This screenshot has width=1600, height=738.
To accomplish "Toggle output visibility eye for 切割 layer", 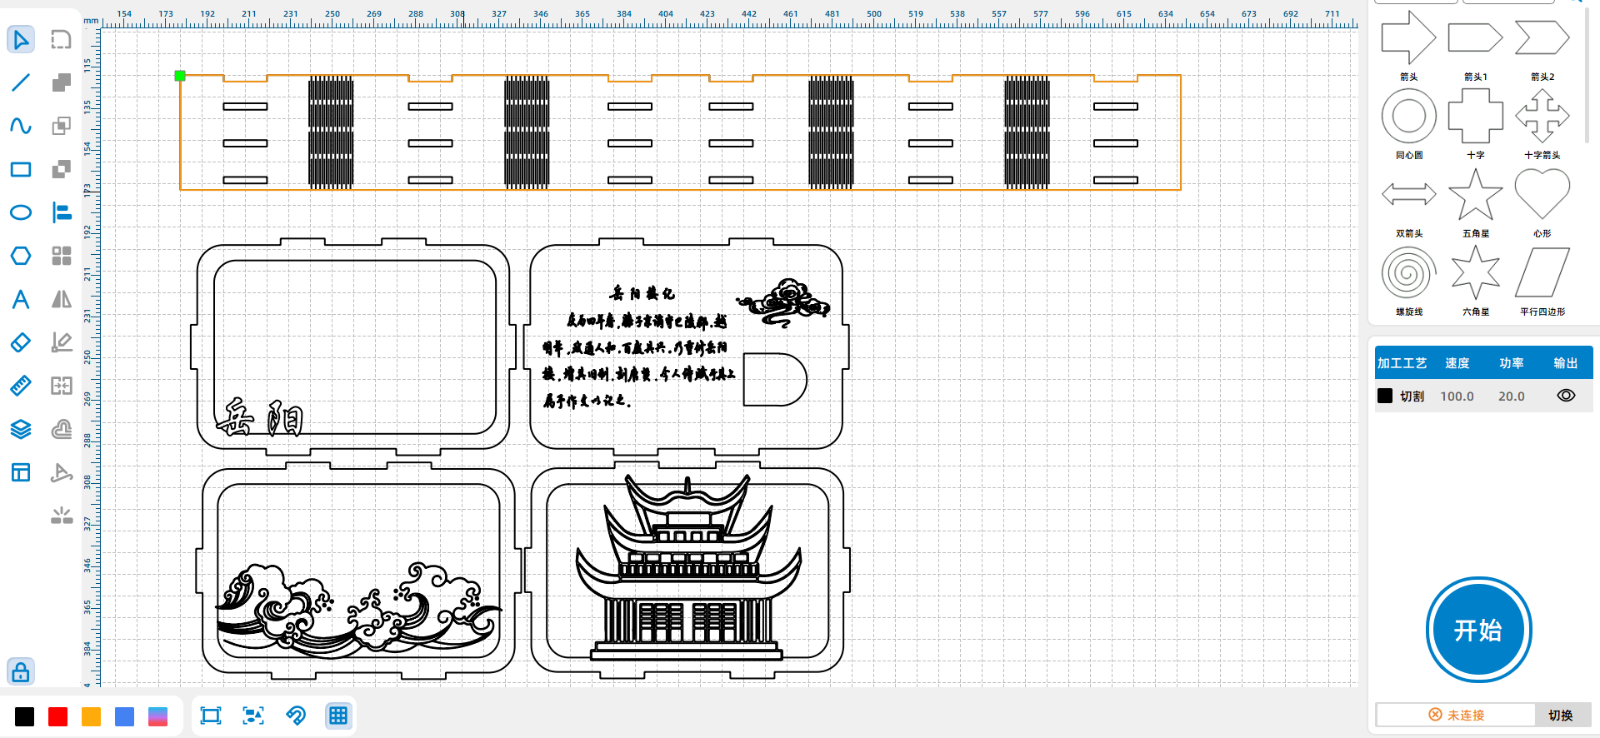I will click(x=1566, y=396).
